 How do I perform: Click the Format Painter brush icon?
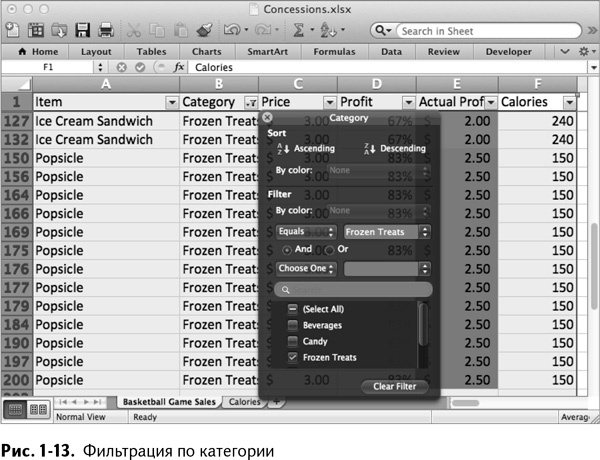(x=203, y=31)
